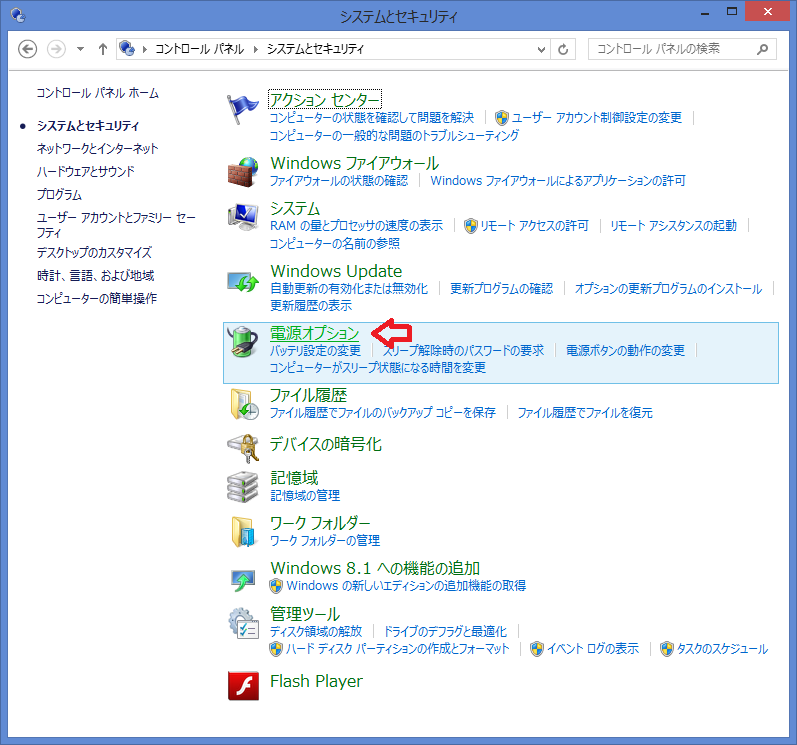
Task: Open ハードウェアとサウンド category in sidebar
Action: coord(85,171)
